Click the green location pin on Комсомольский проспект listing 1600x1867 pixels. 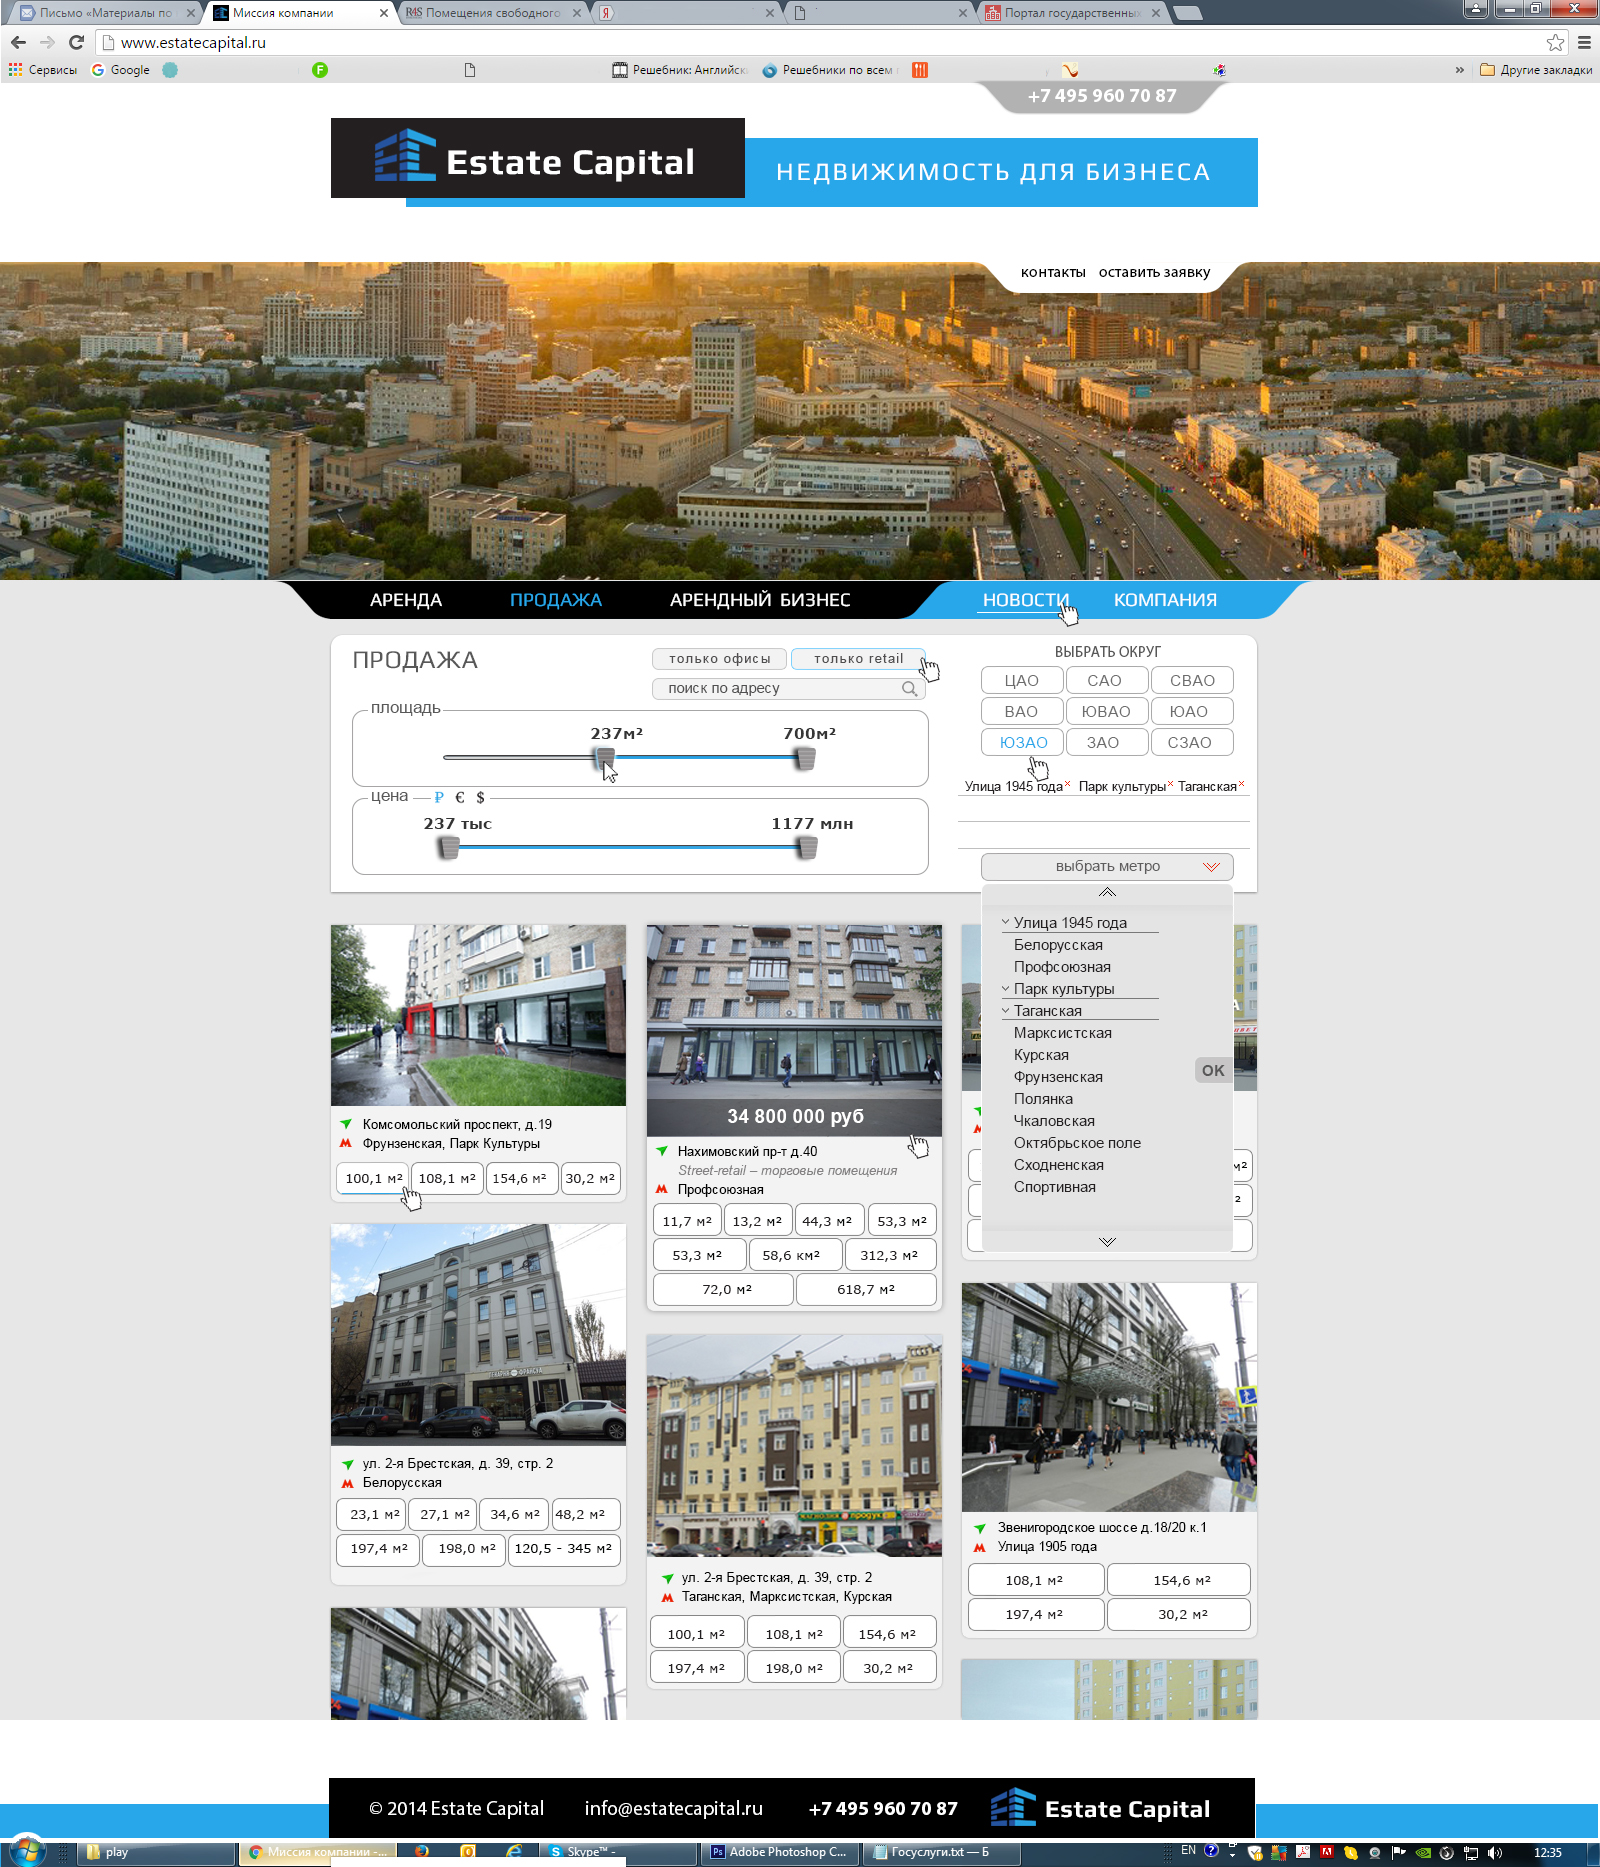click(x=346, y=1122)
